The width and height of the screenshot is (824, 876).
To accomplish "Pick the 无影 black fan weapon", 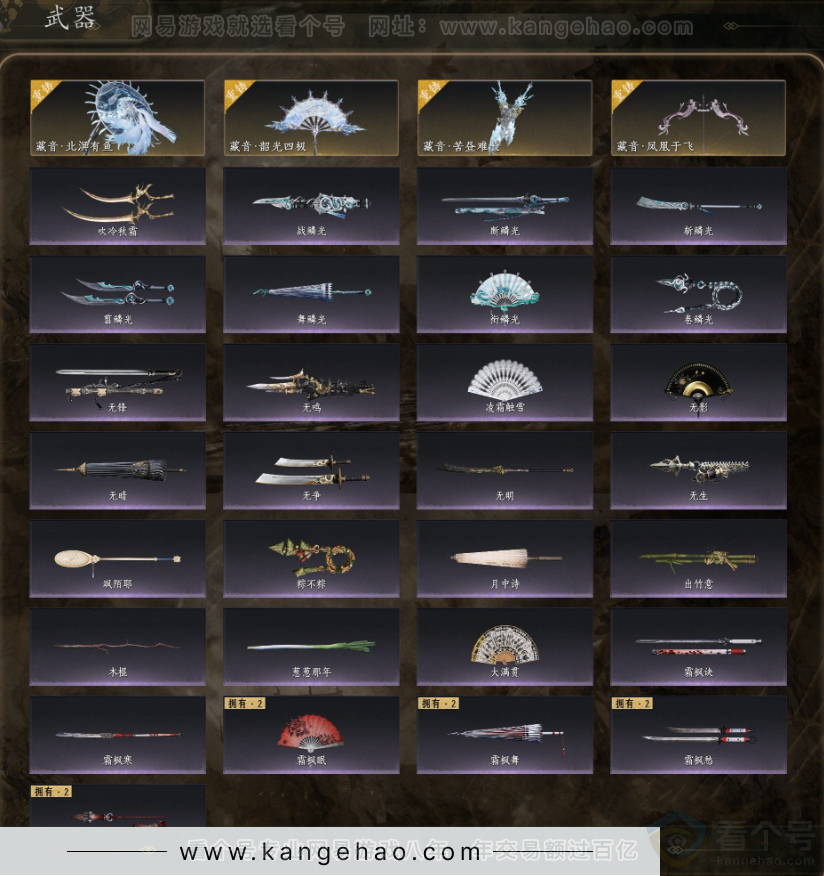I will [698, 383].
